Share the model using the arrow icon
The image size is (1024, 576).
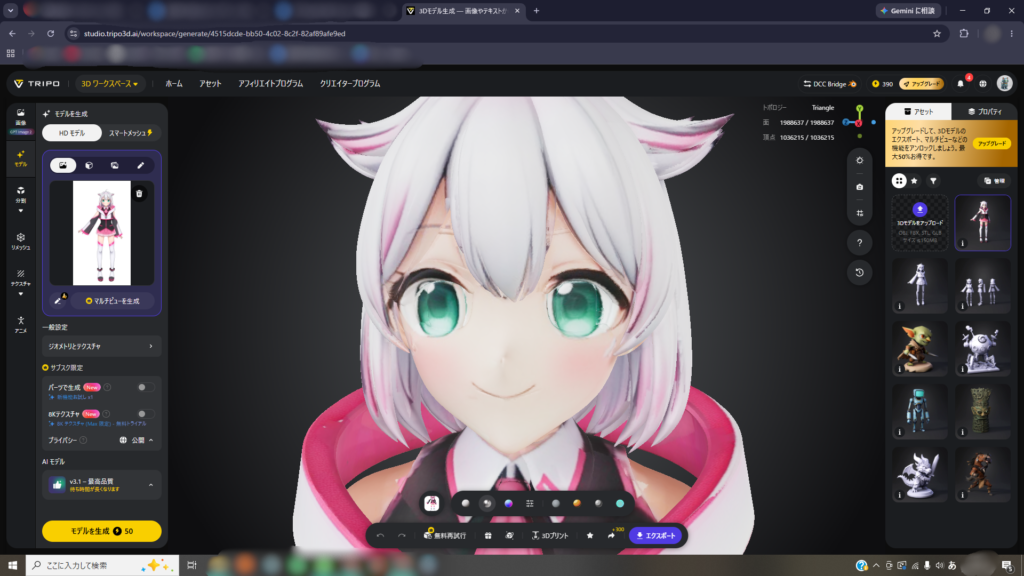(611, 536)
